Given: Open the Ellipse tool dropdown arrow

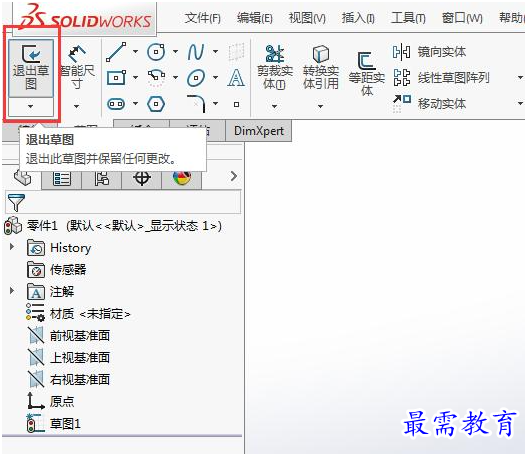Looking at the screenshot, I should [x=215, y=77].
